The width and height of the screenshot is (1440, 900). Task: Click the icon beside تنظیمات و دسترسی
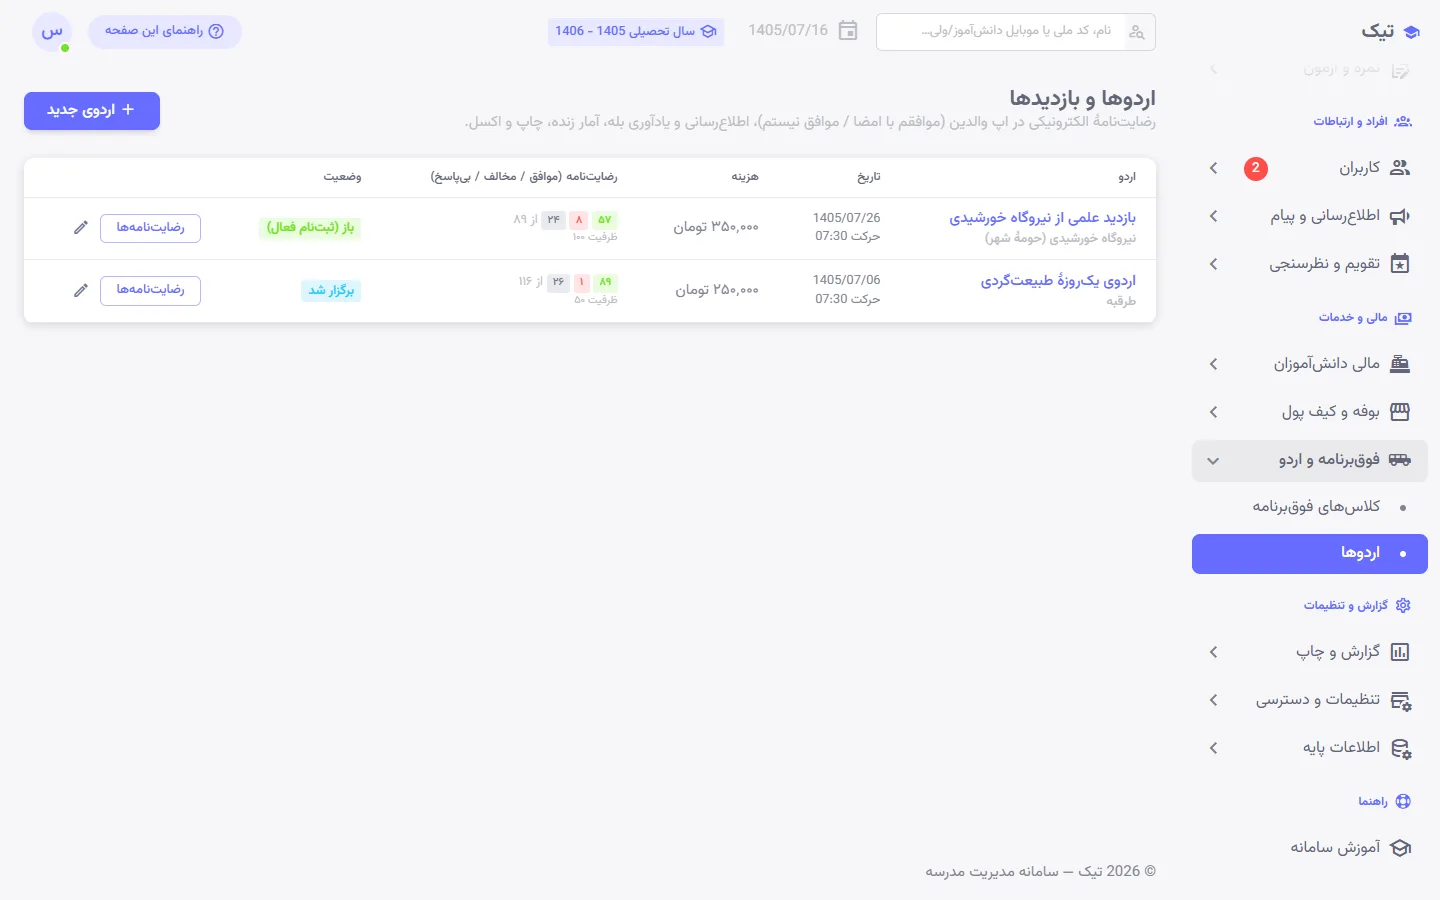click(1400, 700)
